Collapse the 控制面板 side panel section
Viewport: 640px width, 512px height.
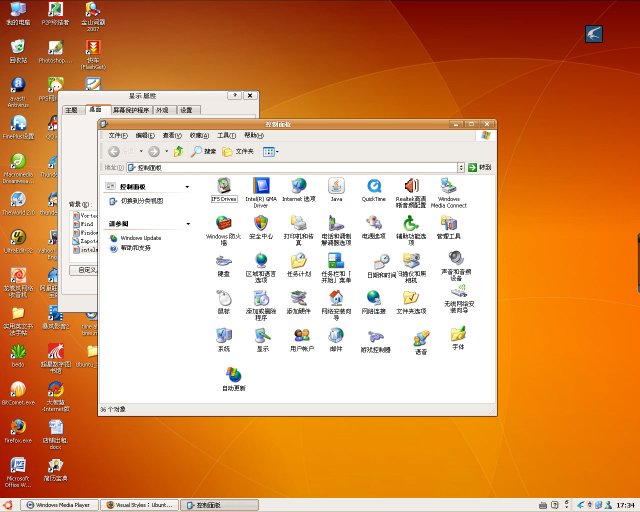click(x=186, y=187)
